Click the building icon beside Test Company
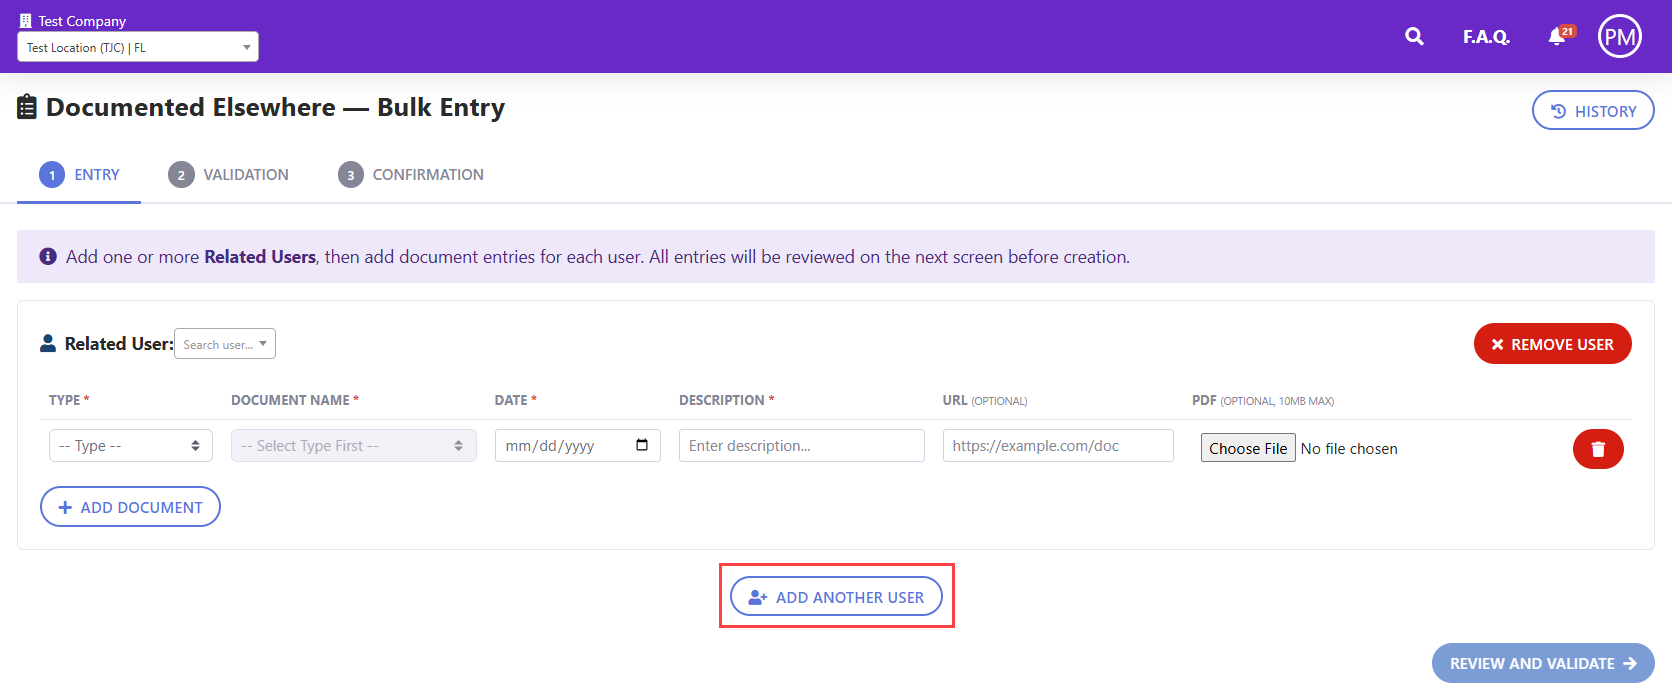Viewport: 1672px width, 700px height. click(x=26, y=21)
